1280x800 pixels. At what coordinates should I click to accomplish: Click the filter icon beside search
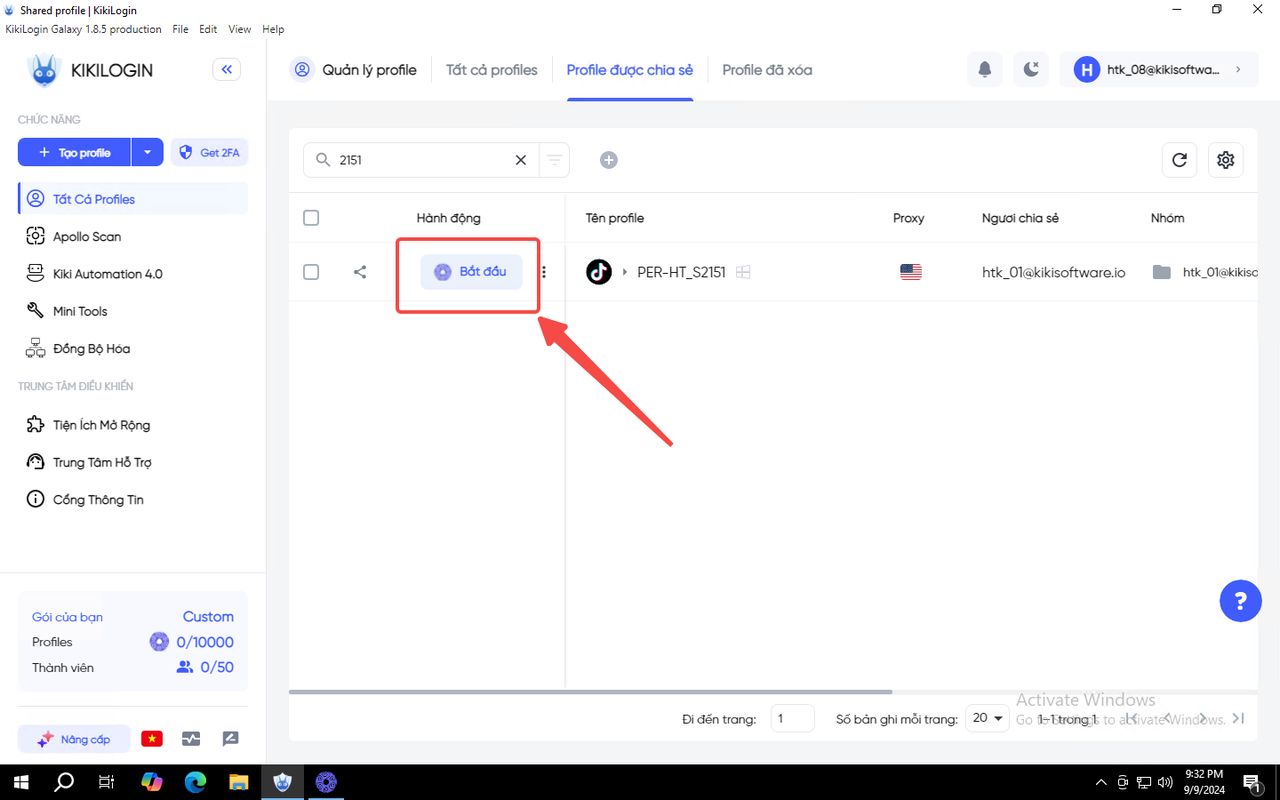click(x=554, y=160)
